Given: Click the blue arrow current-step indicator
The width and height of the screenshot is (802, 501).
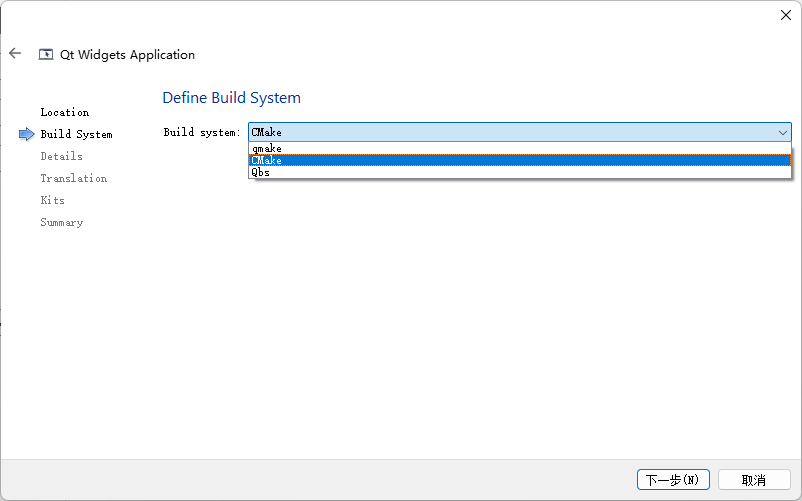Looking at the screenshot, I should tap(27, 134).
